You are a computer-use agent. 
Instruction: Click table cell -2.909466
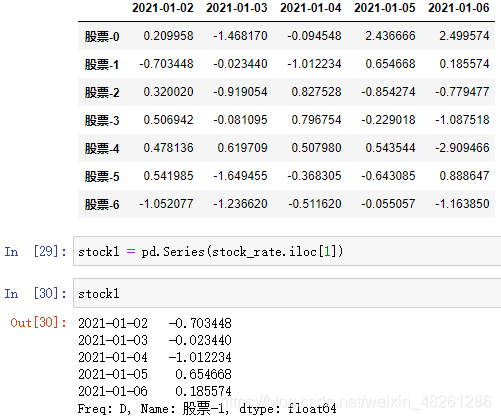click(462, 148)
